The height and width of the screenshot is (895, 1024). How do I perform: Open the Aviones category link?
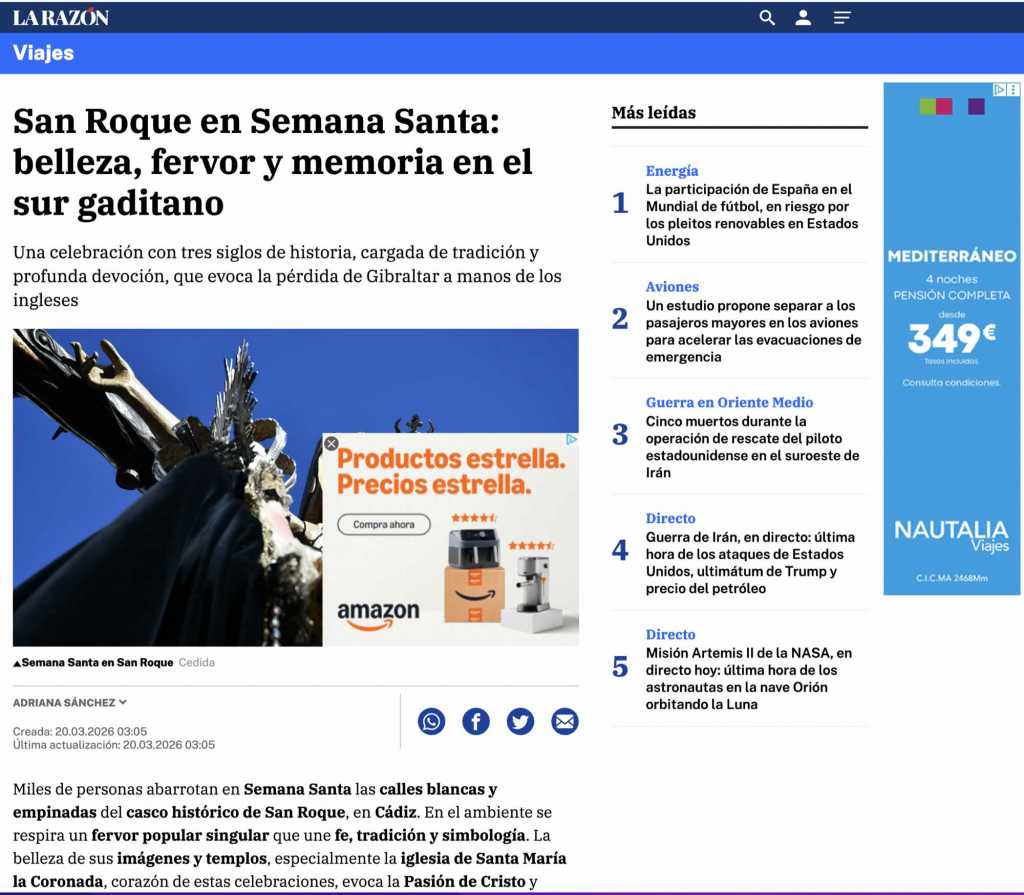click(x=672, y=287)
